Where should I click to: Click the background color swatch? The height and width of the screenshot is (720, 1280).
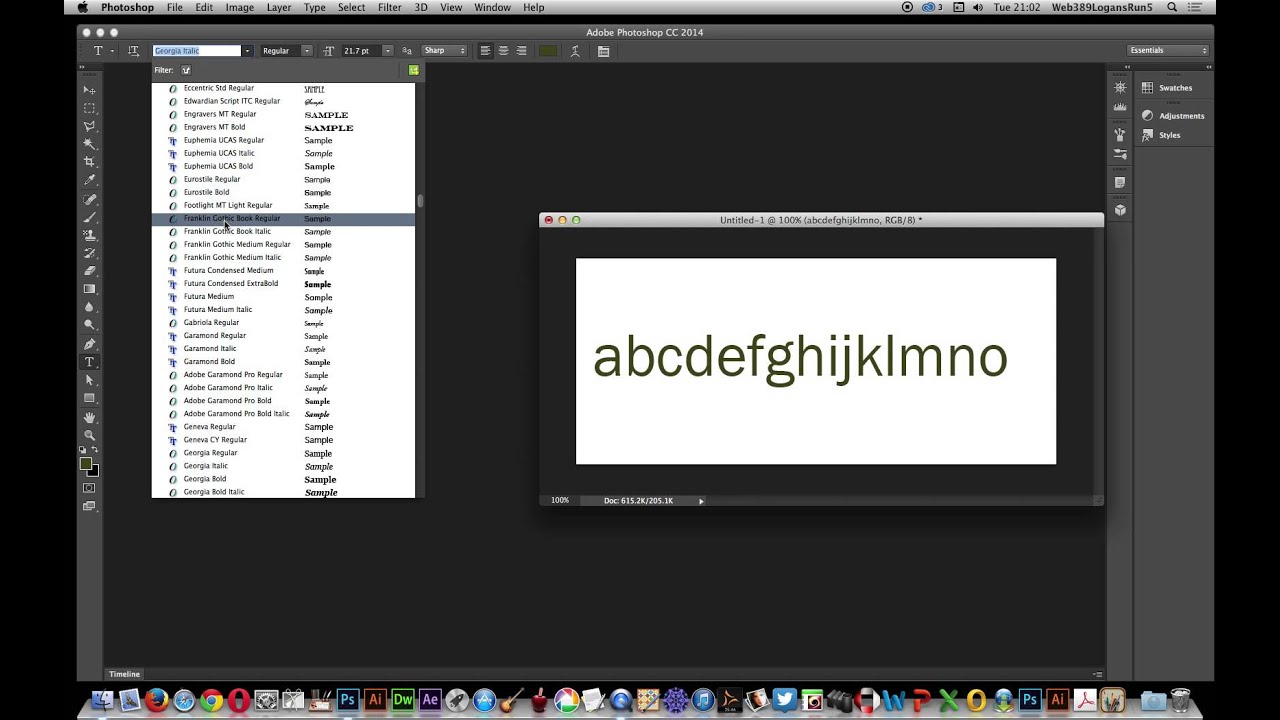pos(93,471)
